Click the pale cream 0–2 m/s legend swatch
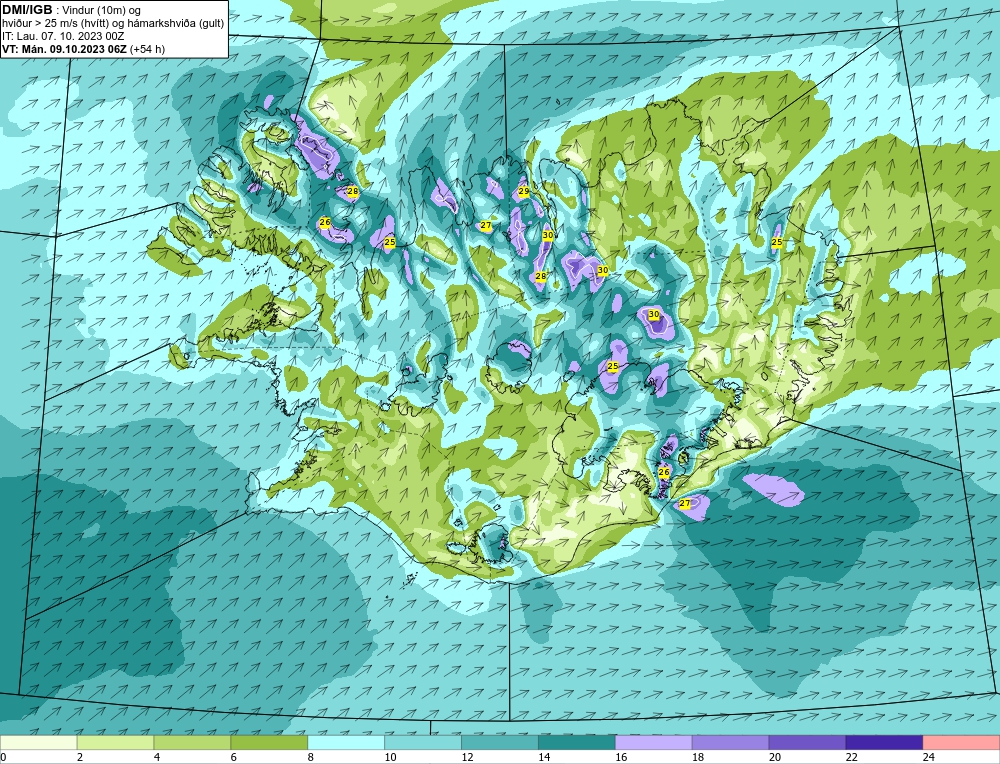 tap(38, 742)
